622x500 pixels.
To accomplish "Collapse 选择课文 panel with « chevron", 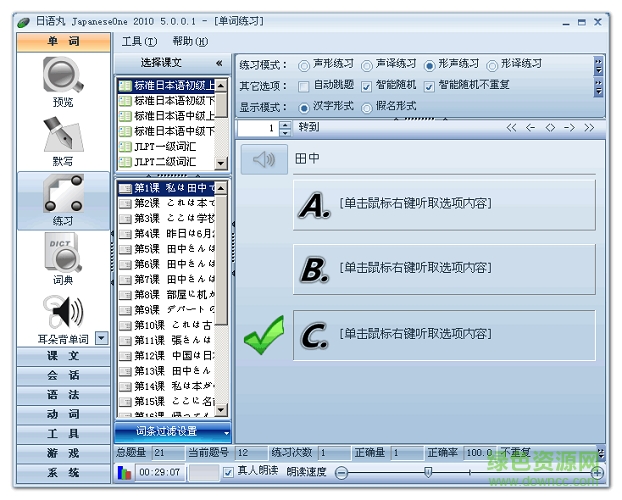I will click(x=219, y=63).
